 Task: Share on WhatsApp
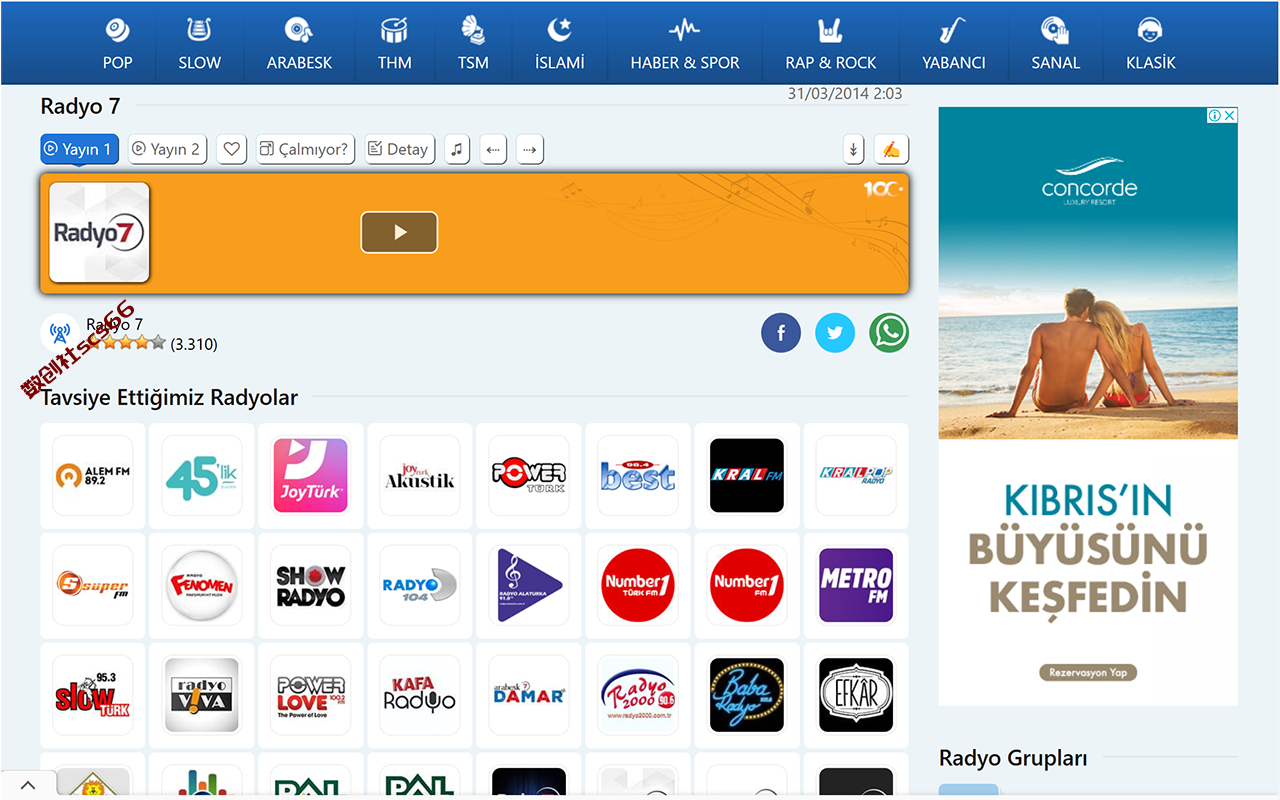(x=889, y=333)
